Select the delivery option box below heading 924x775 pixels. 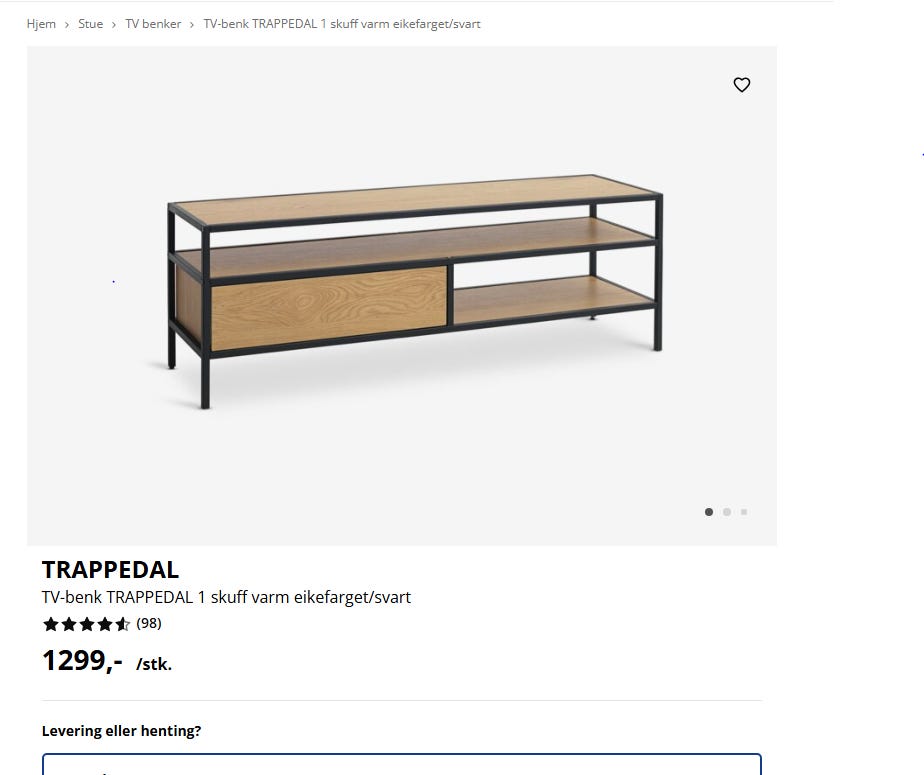[x=402, y=764]
